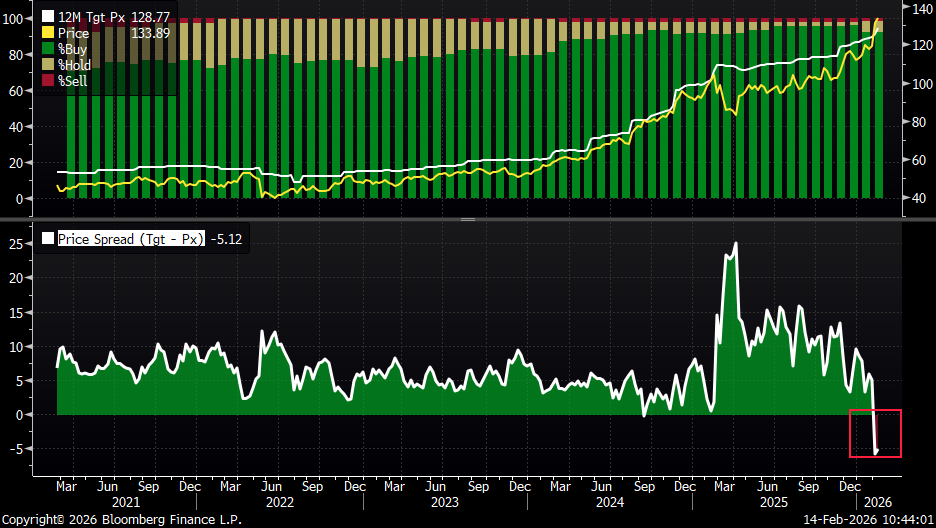Click the panel divider grip handle
Screen dimensions: 936x528
[468, 220]
